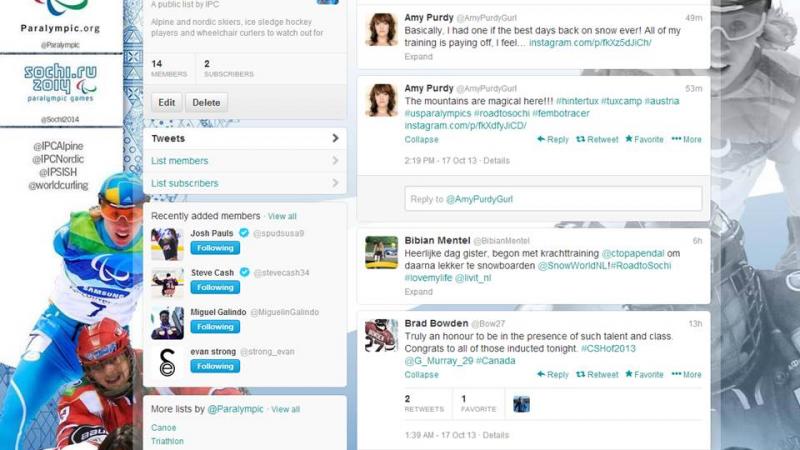View all lists by @Paralympic
800x450 pixels.
pos(286,409)
